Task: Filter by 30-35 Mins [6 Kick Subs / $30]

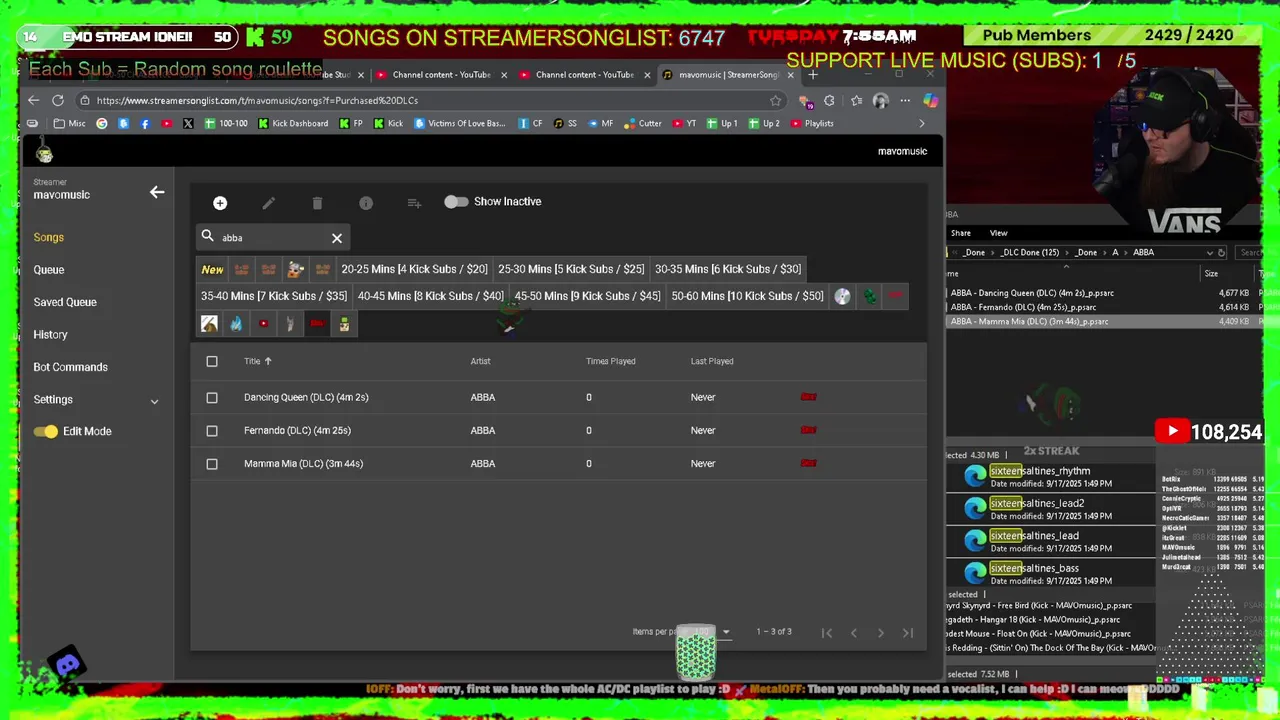Action: pyautogui.click(x=728, y=269)
